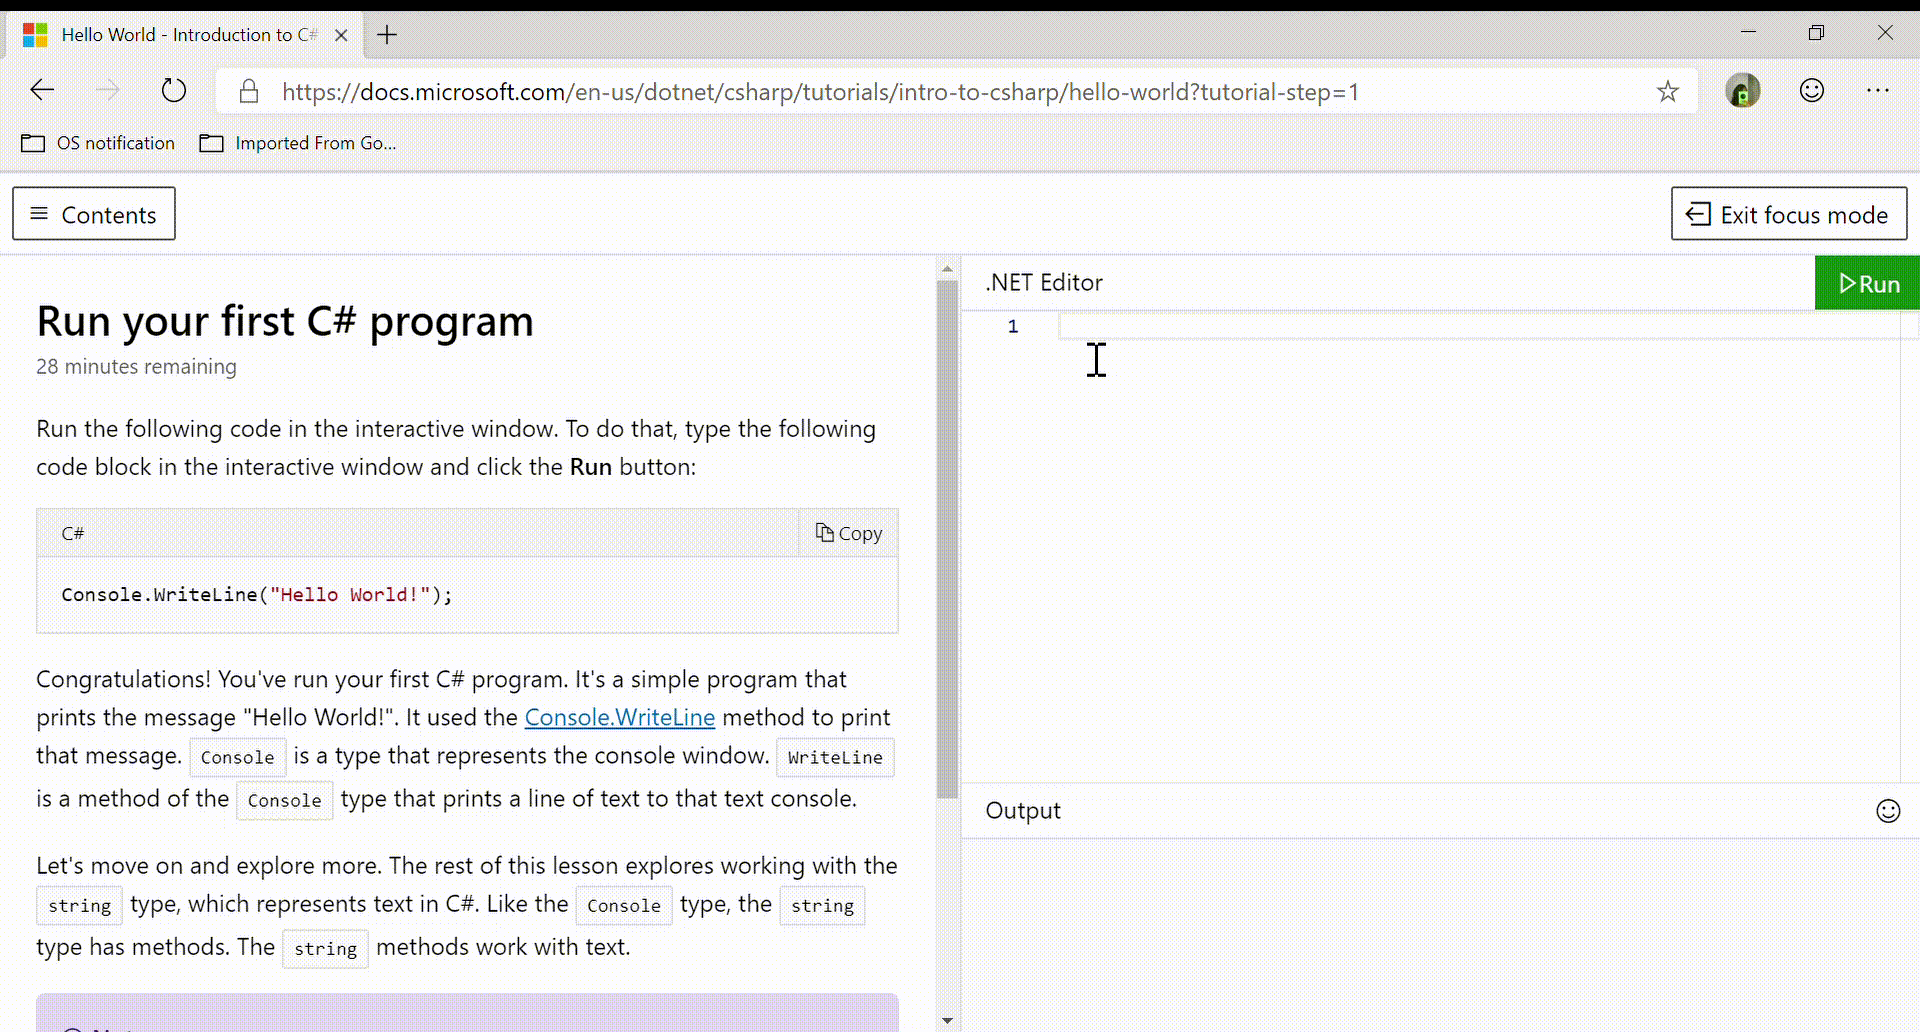This screenshot has width=1920, height=1032.
Task: Run the code with the green Run button
Action: pyautogui.click(x=1867, y=283)
